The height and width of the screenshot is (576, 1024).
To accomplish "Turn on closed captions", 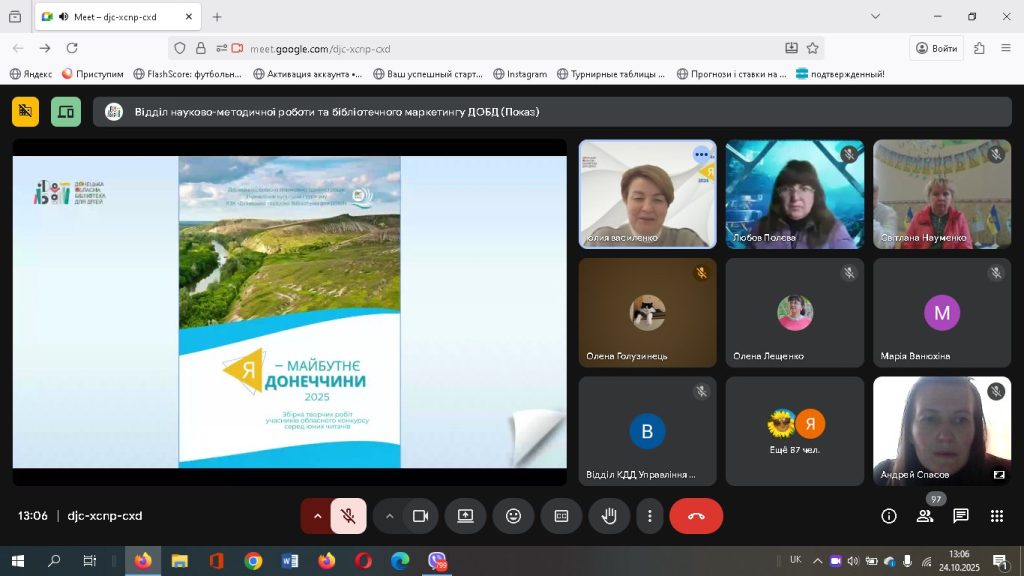I will pos(561,516).
